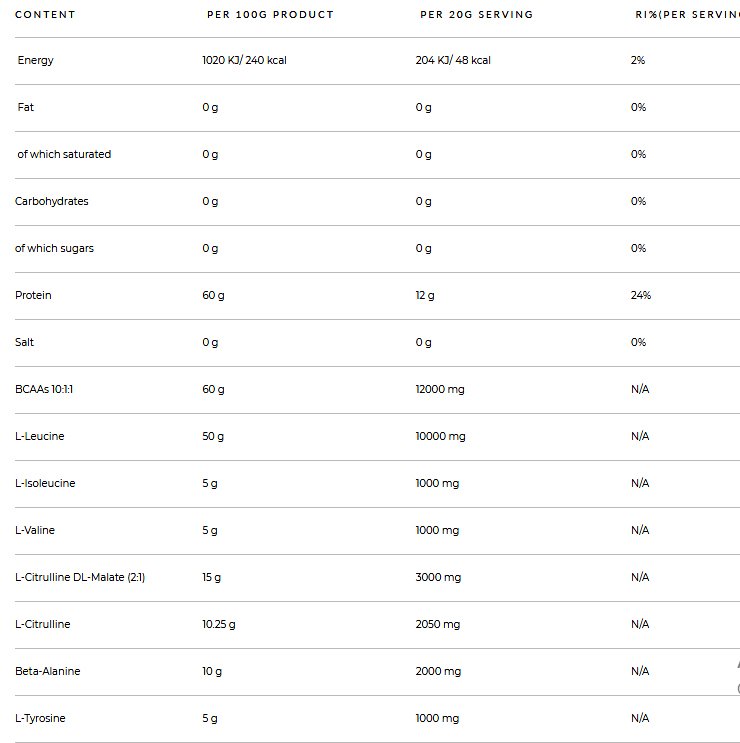The height and width of the screenshot is (743, 740).
Task: Click the PER 100G PRODUCT header
Action: click(270, 15)
